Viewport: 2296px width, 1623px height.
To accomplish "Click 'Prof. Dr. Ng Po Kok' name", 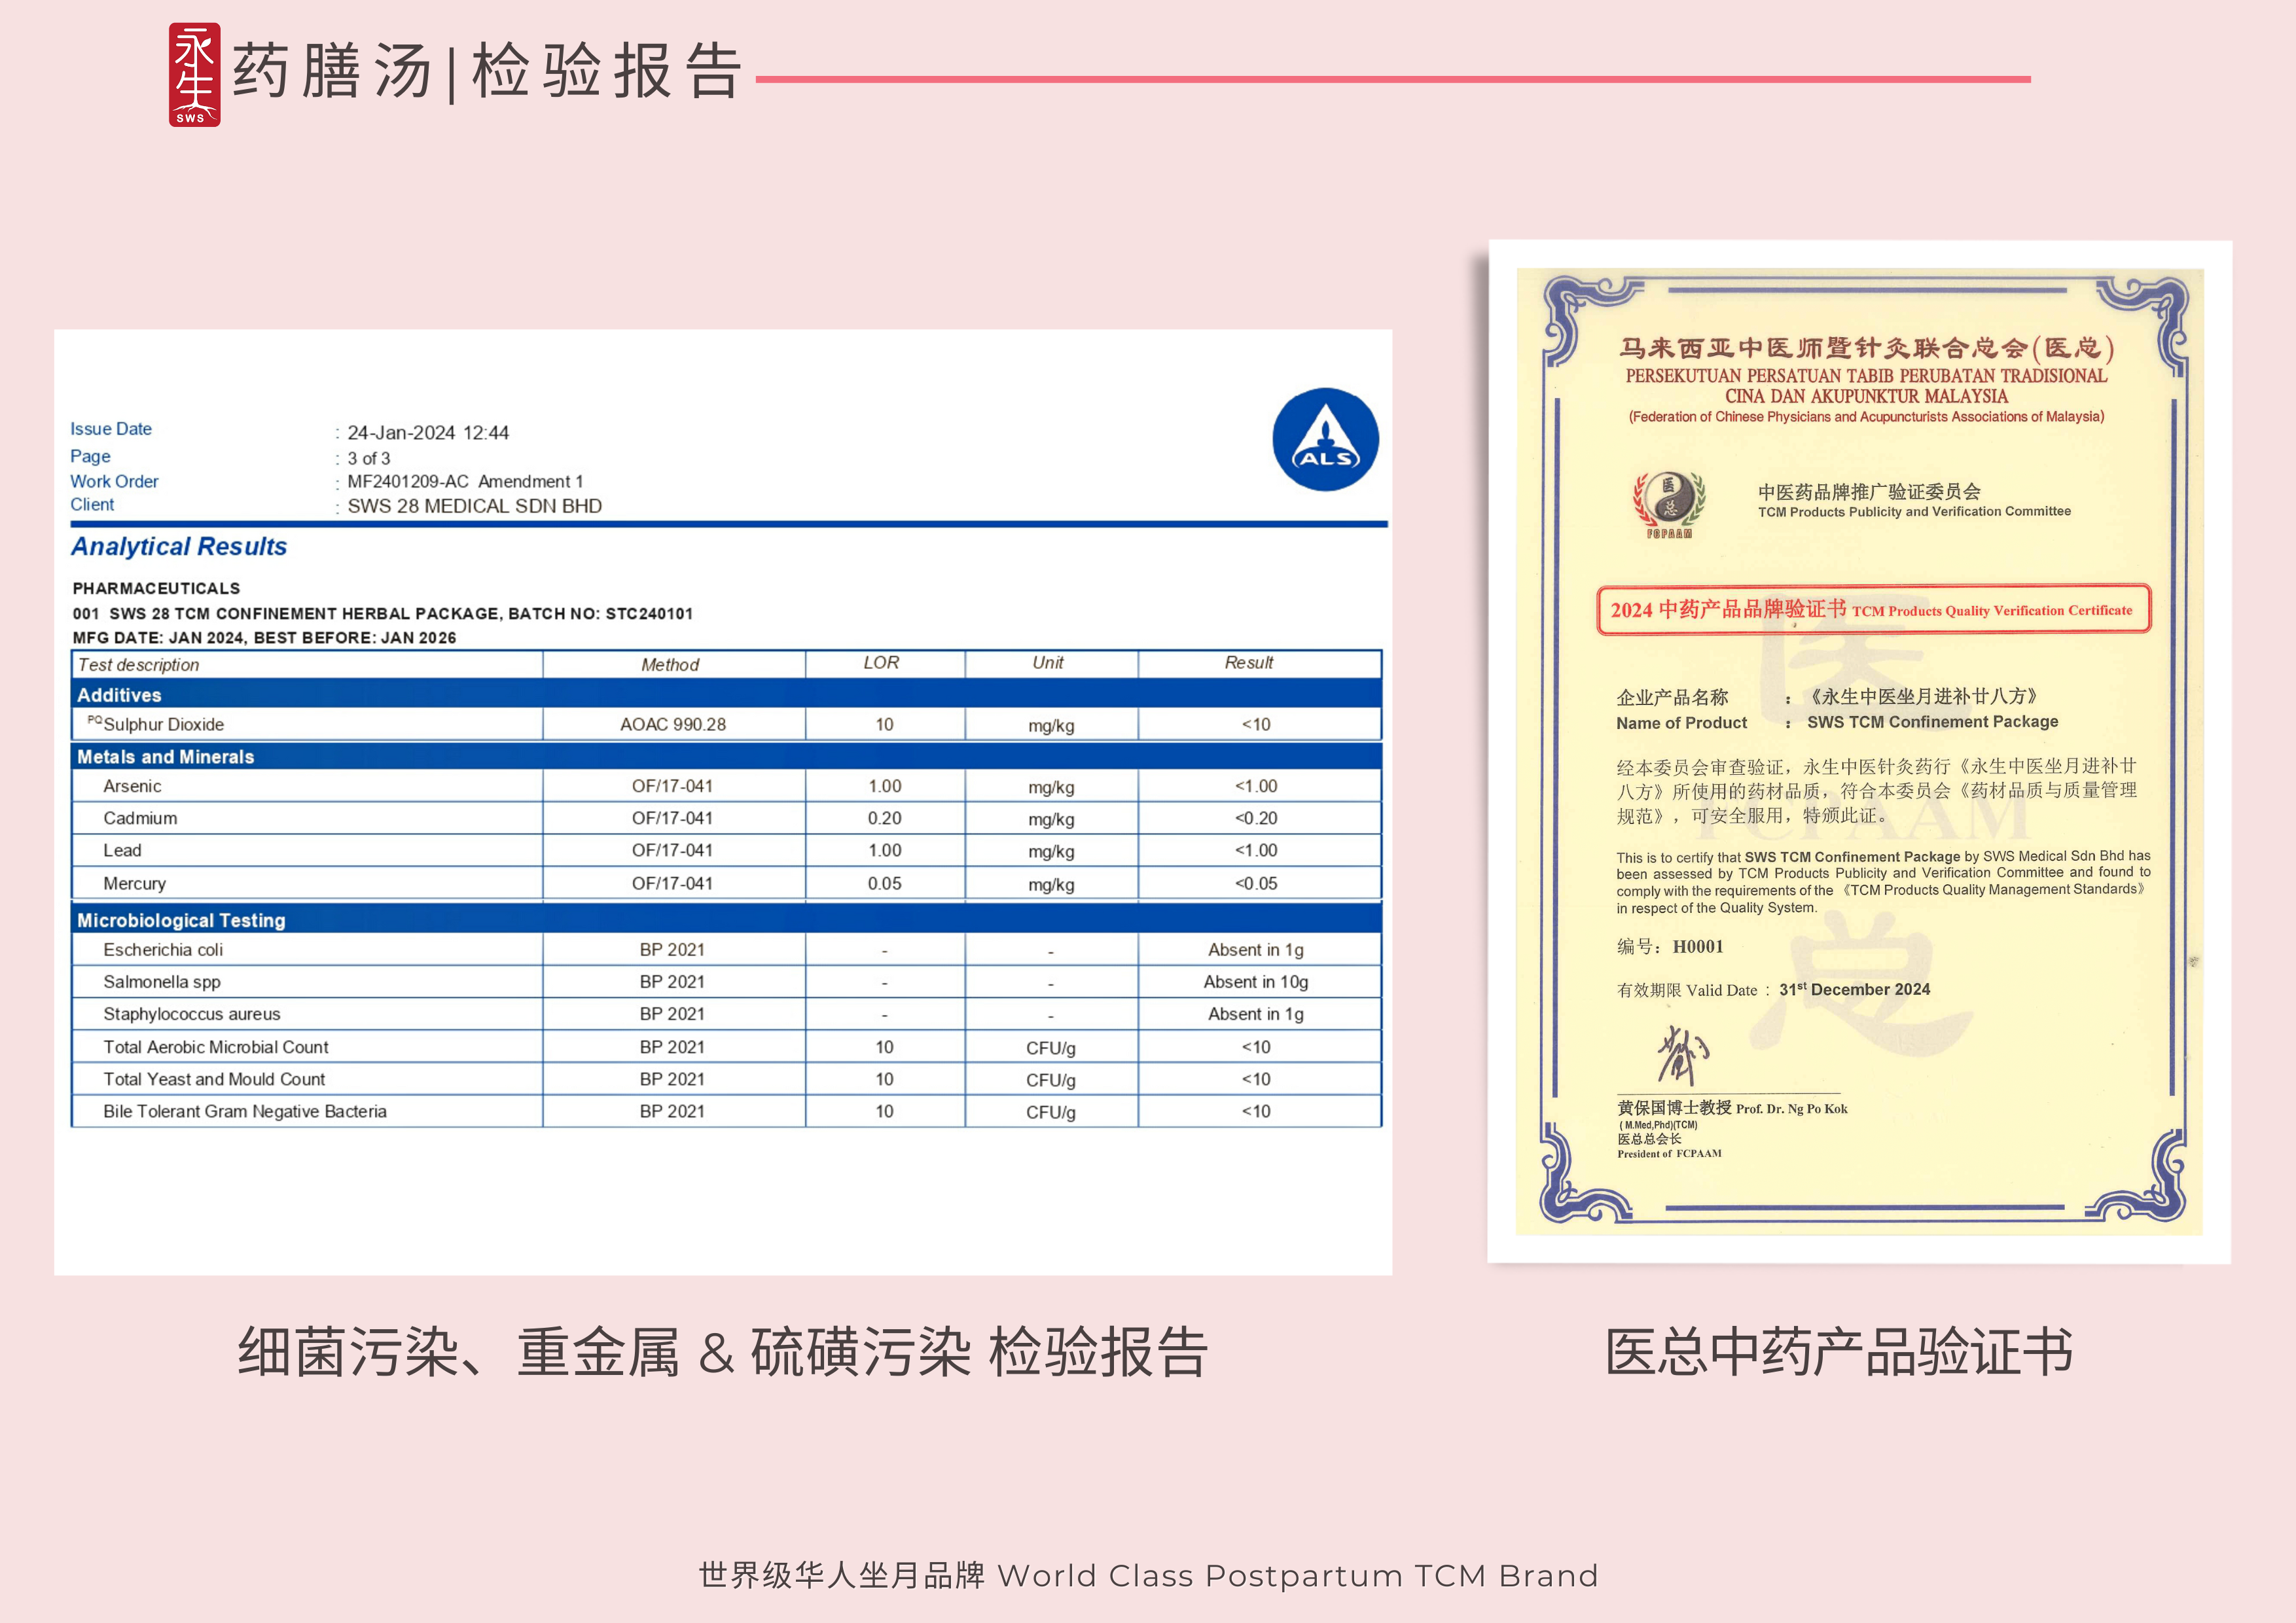I will [1792, 1108].
